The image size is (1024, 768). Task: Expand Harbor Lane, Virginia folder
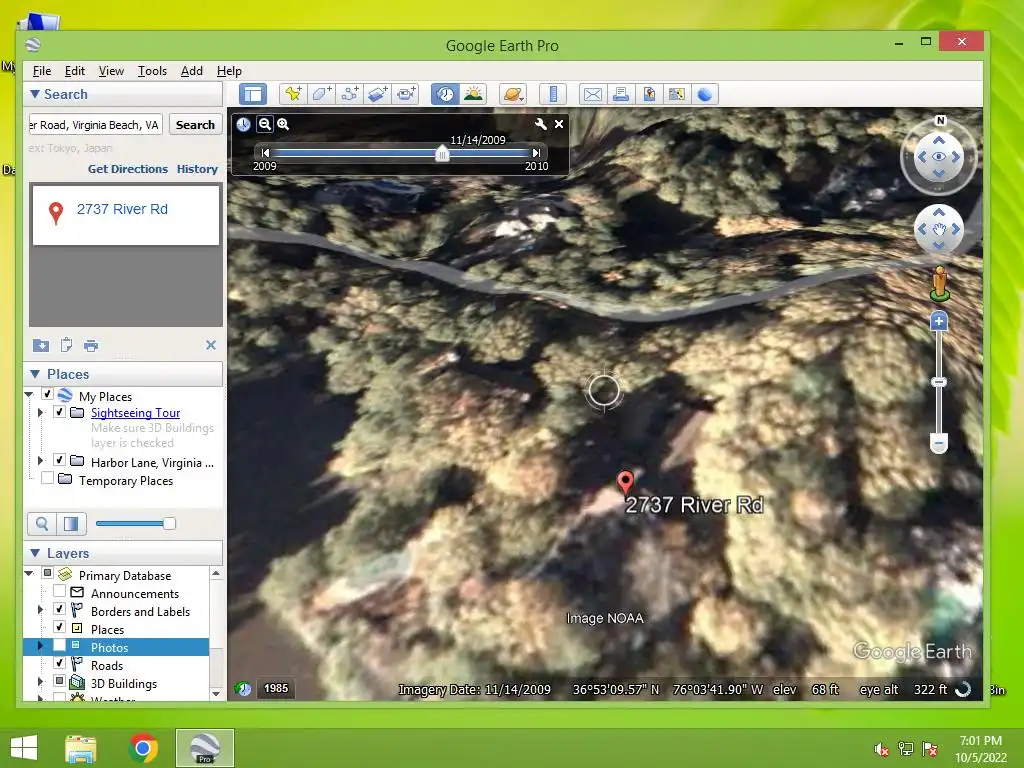(40, 460)
